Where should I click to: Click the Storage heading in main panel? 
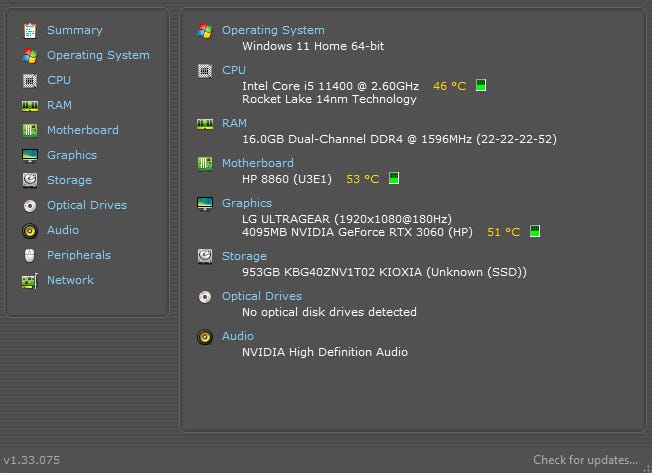coord(244,256)
